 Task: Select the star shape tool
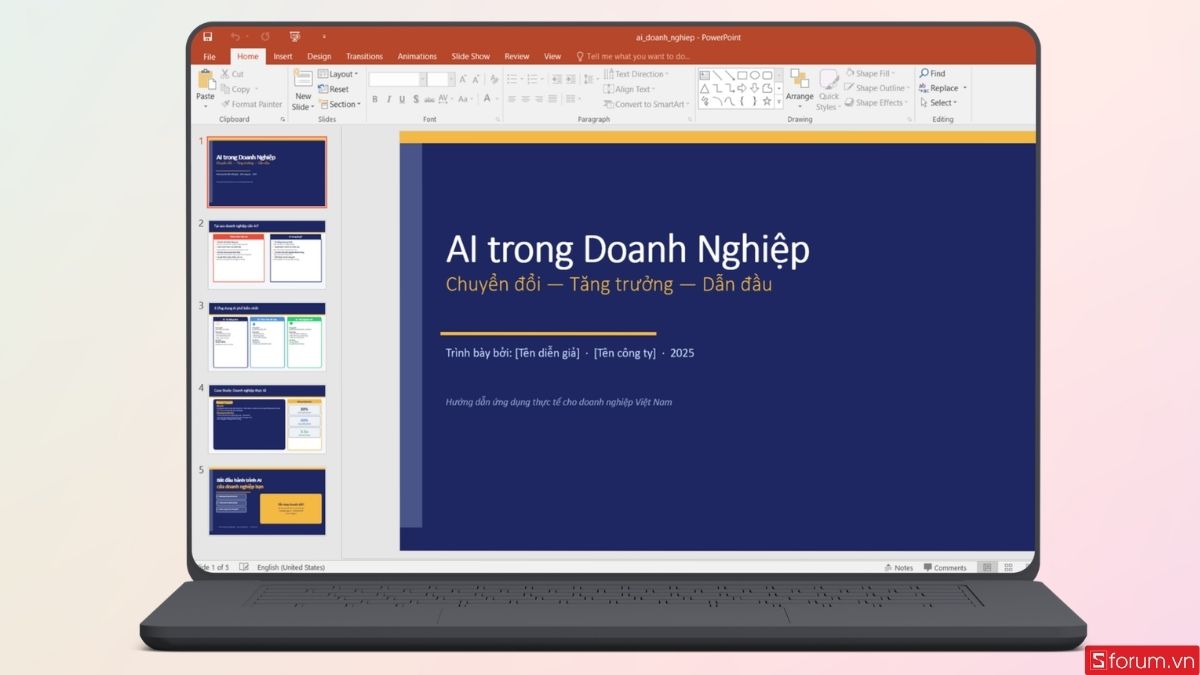click(x=766, y=101)
